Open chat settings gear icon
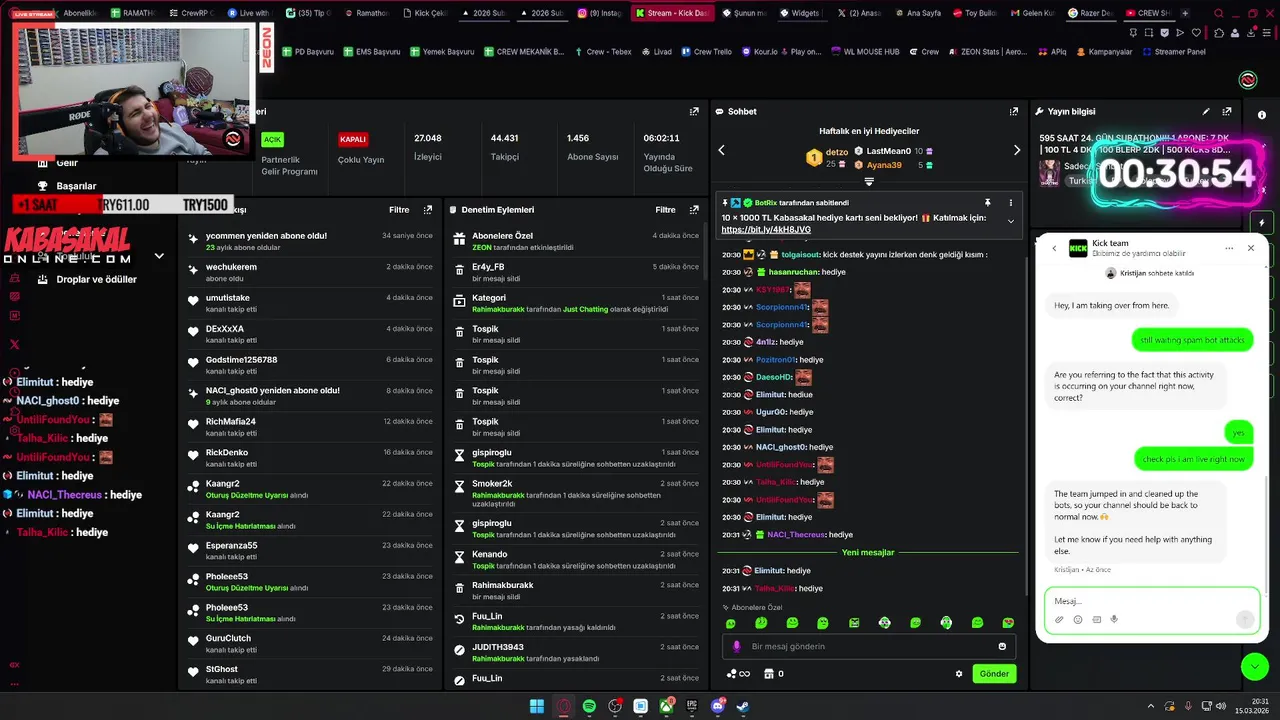 pyautogui.click(x=959, y=674)
